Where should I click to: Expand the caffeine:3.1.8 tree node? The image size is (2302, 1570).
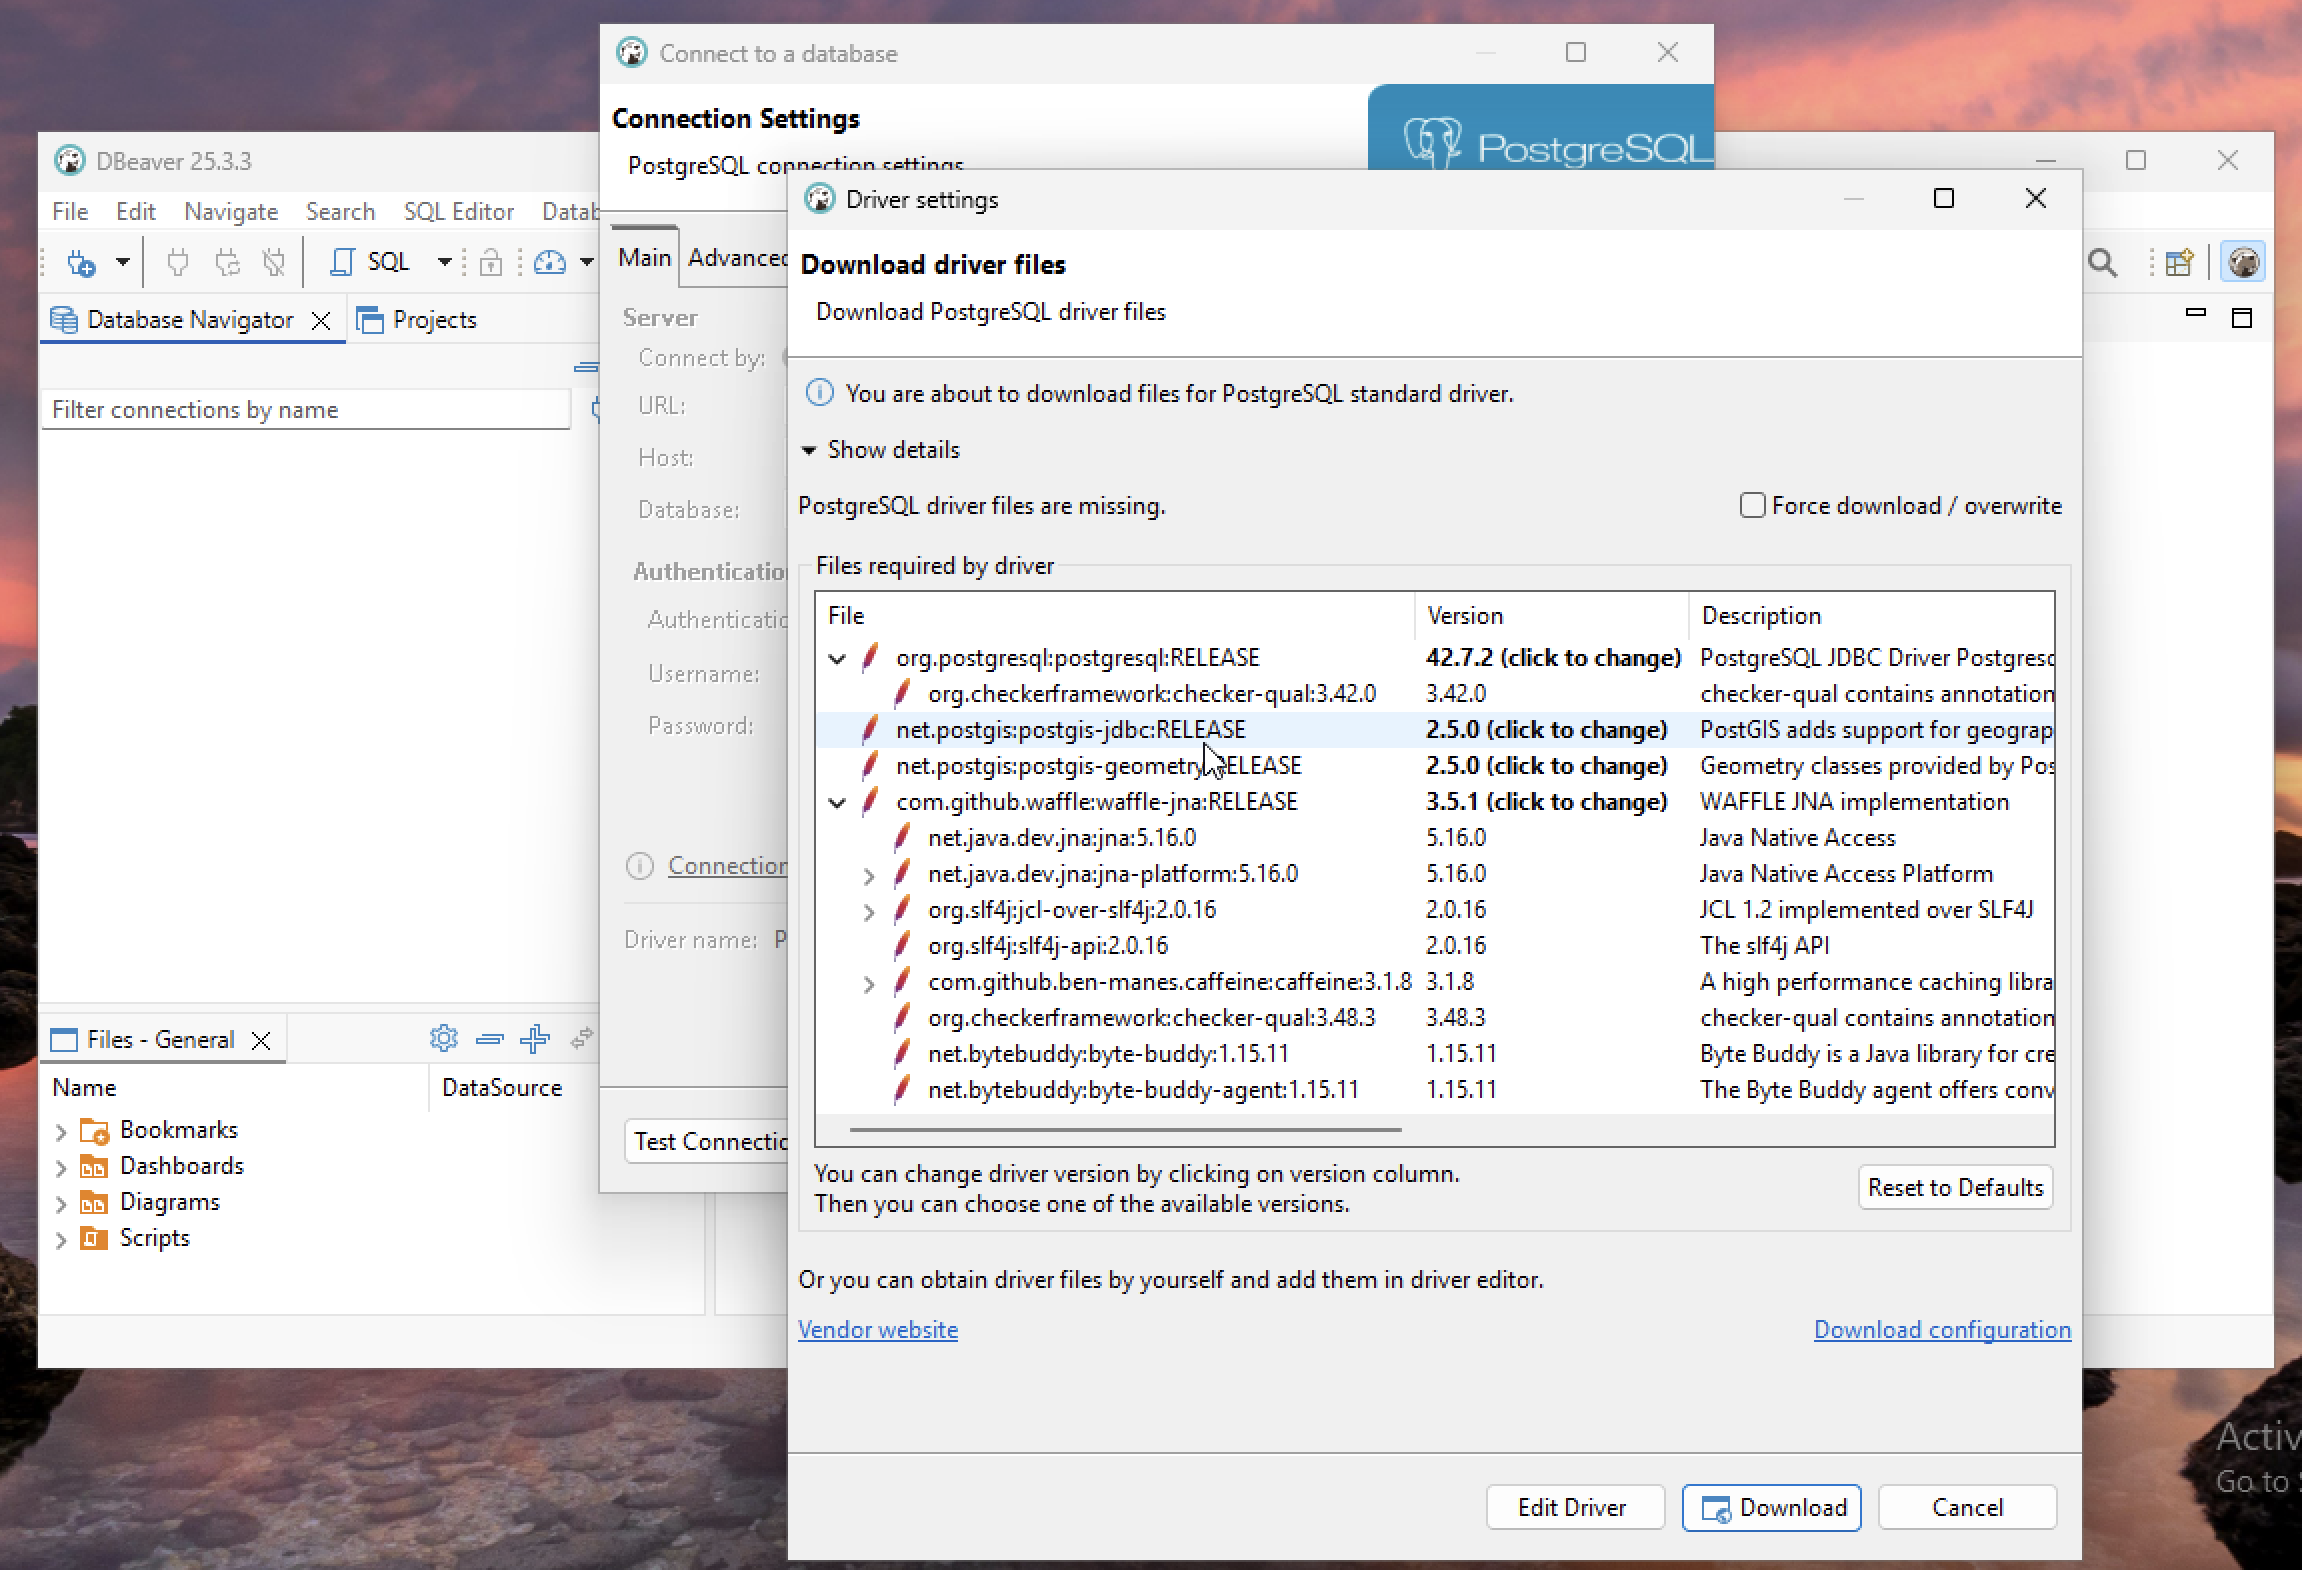pyautogui.click(x=869, y=984)
